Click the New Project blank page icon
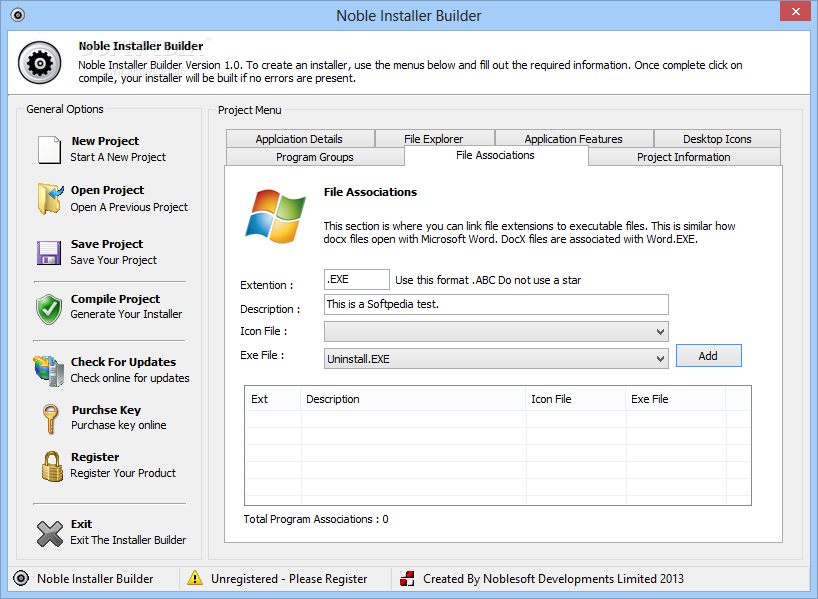The height and width of the screenshot is (599, 818). [50, 150]
